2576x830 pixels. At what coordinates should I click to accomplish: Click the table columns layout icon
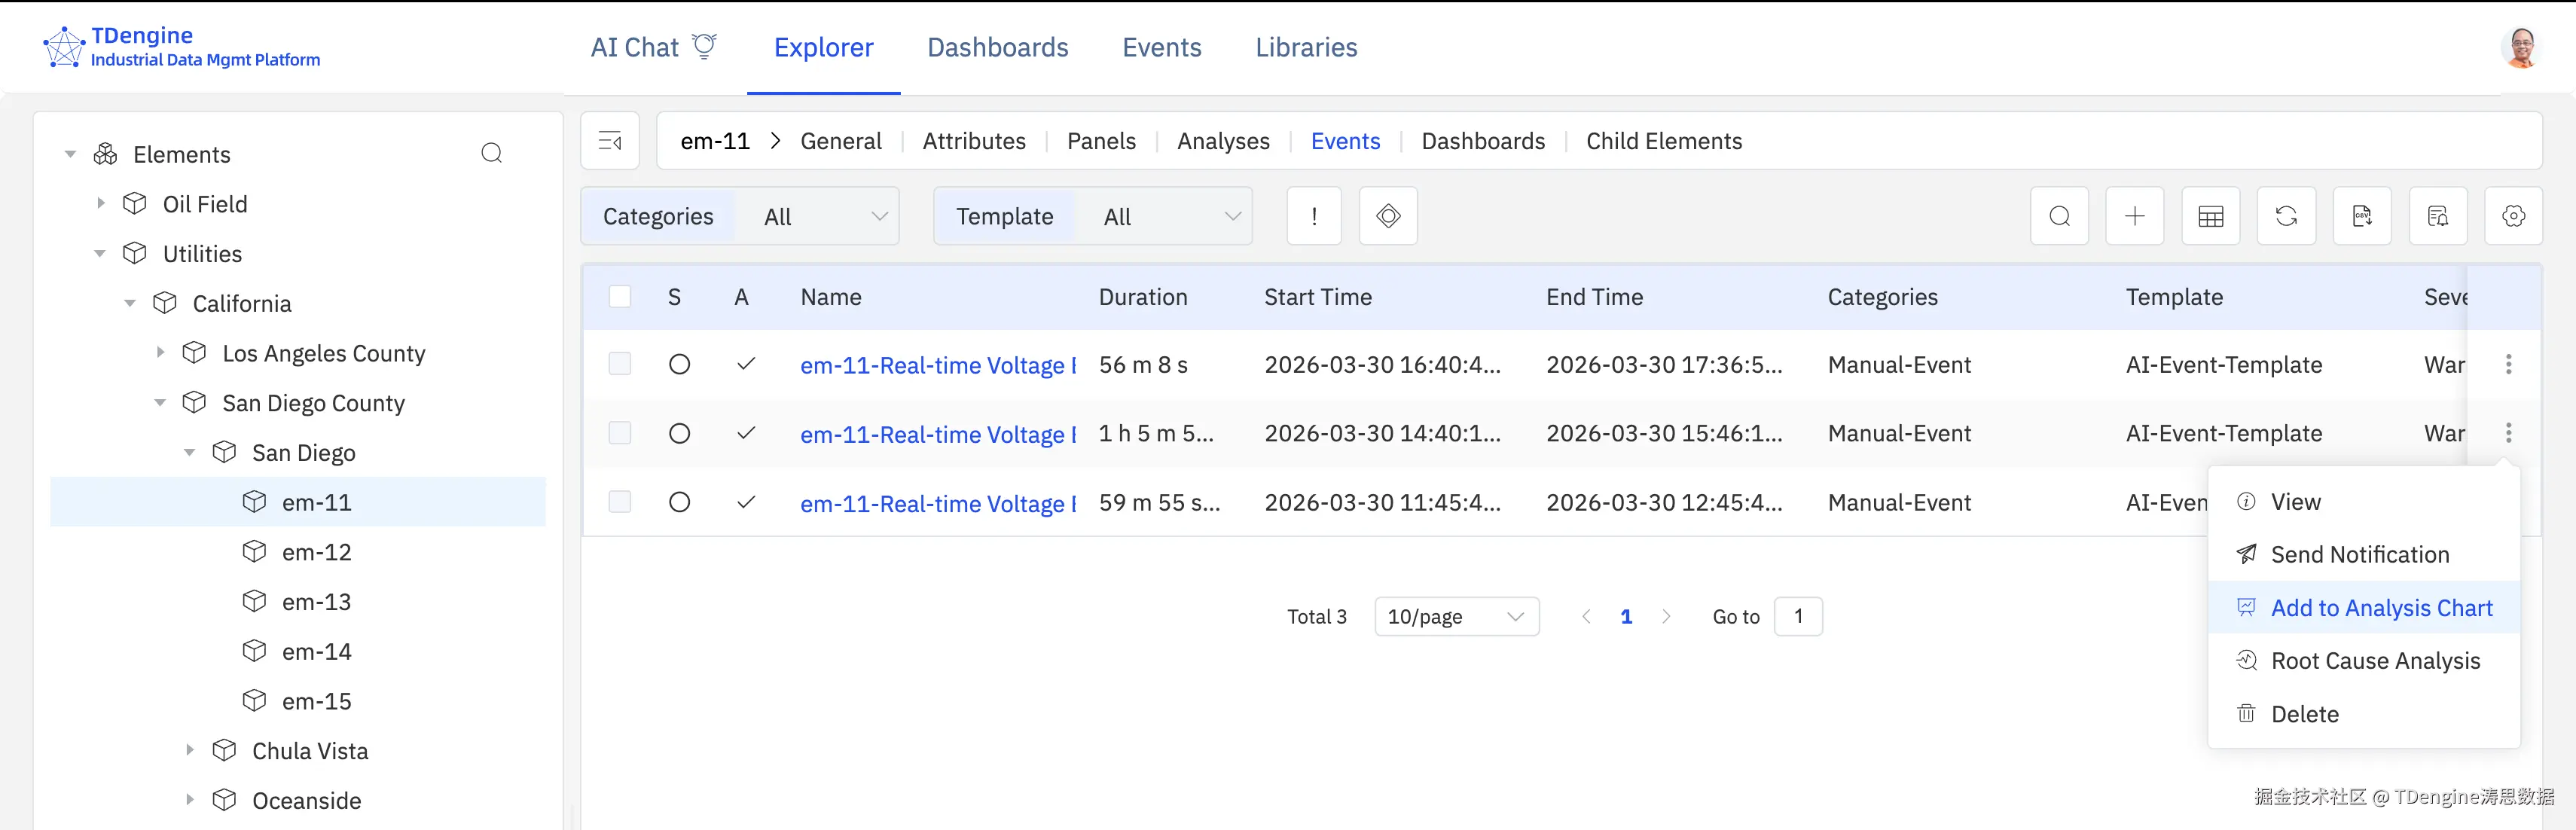click(2211, 216)
